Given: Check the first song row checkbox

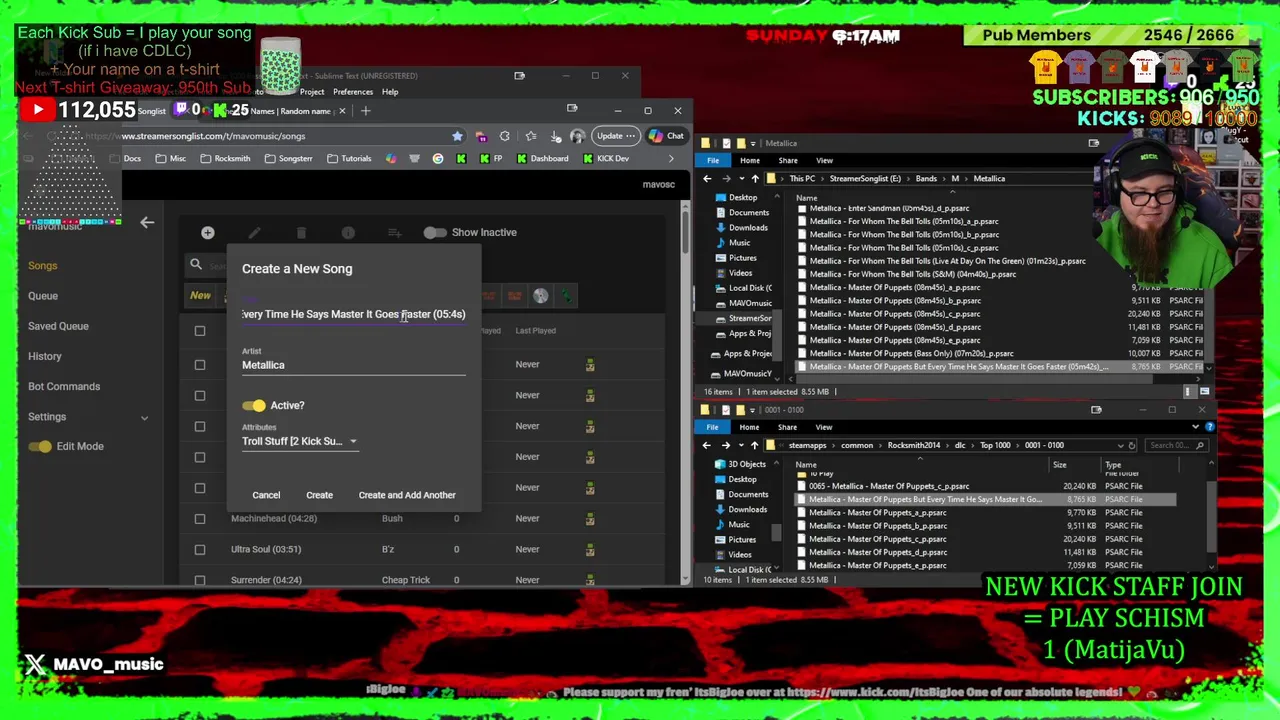Looking at the screenshot, I should click(x=200, y=365).
